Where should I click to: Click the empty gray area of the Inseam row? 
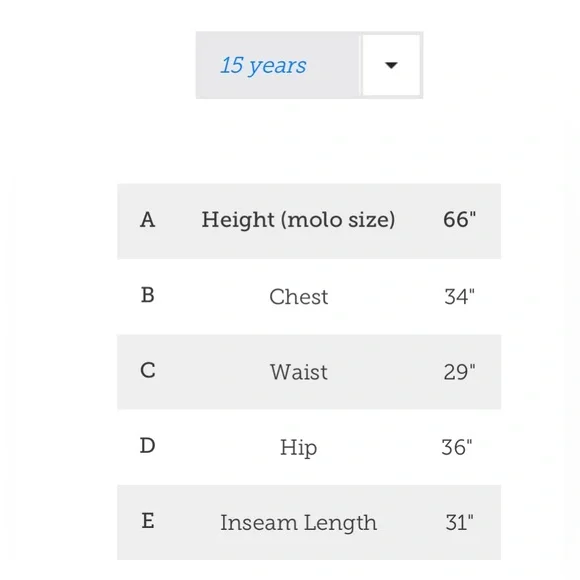[185, 523]
